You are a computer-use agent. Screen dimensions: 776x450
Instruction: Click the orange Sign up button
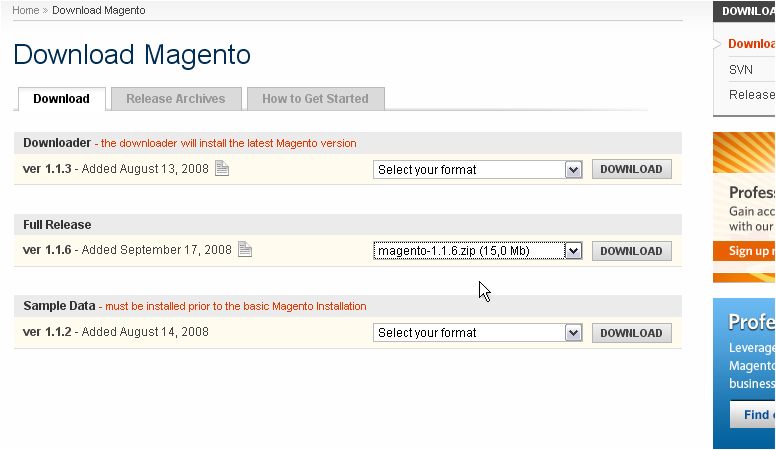tap(748, 251)
